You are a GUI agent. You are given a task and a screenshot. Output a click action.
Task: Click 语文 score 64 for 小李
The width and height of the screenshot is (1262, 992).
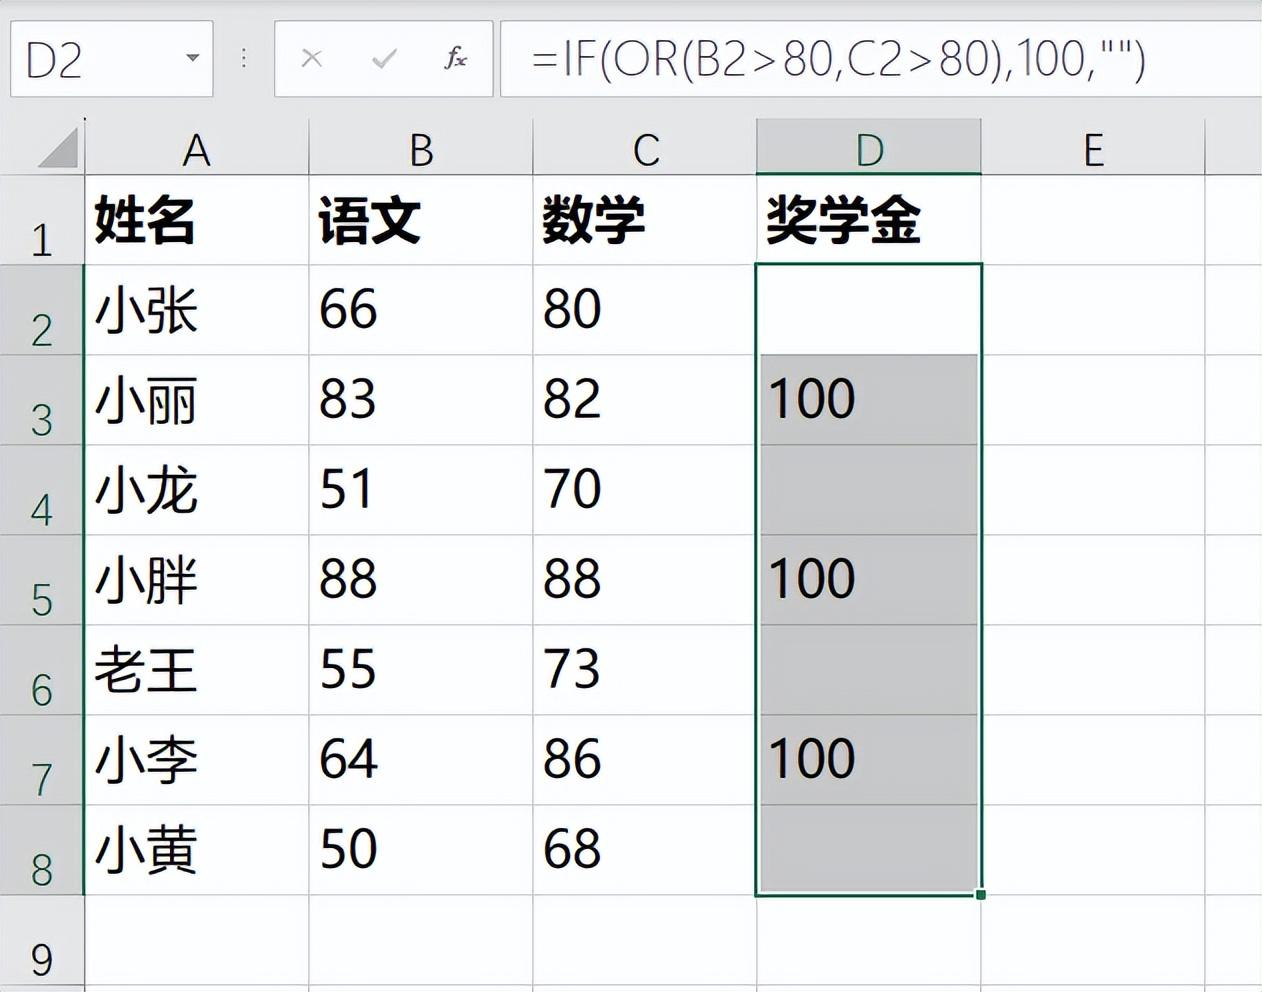coord(421,760)
